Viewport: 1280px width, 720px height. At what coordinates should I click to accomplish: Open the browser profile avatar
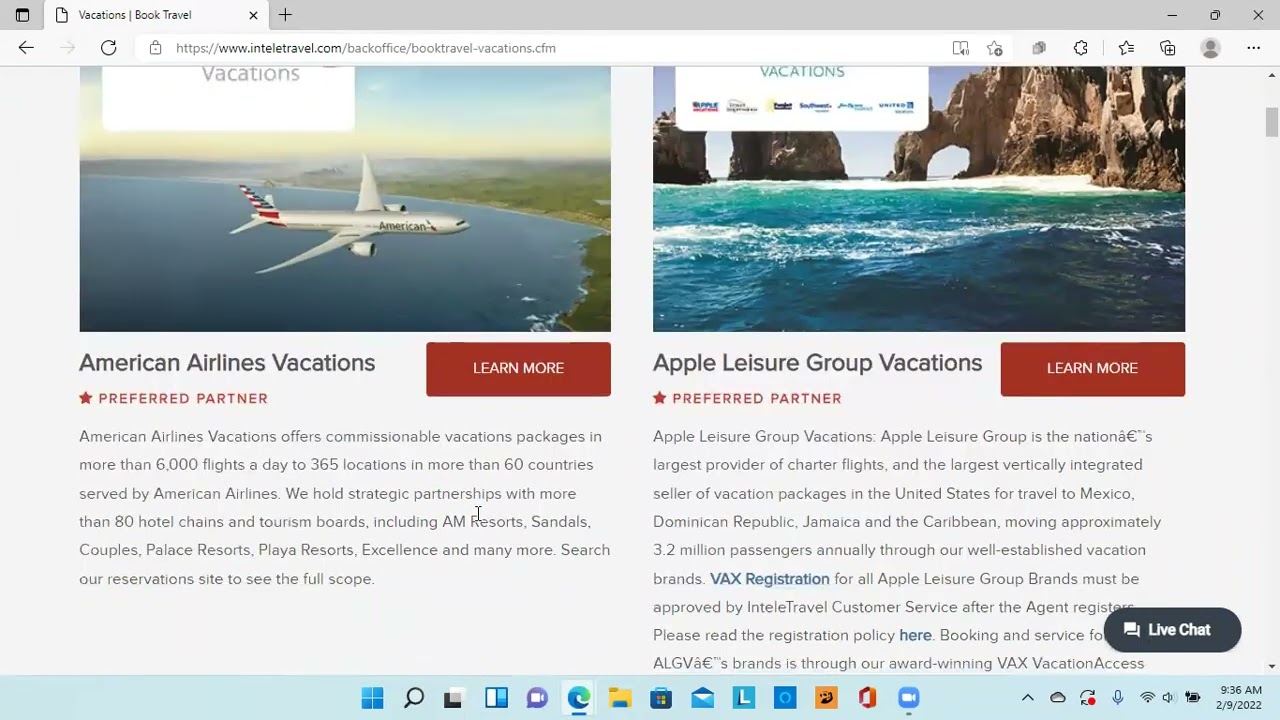pyautogui.click(x=1210, y=48)
